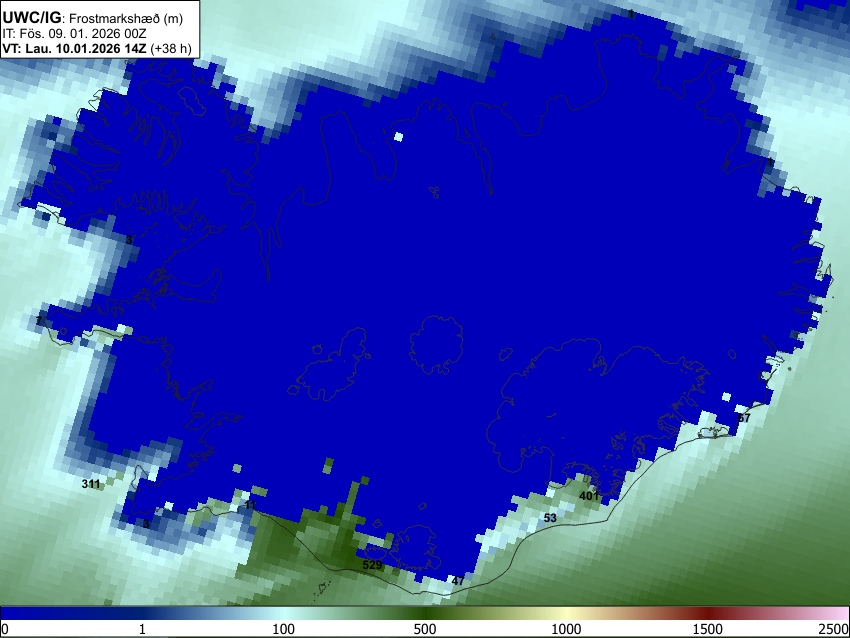Viewport: 850px width, 638px height.
Task: Select the 'IT: Fös. 09. 01. 2026 00Z' line
Action: [x=74, y=34]
